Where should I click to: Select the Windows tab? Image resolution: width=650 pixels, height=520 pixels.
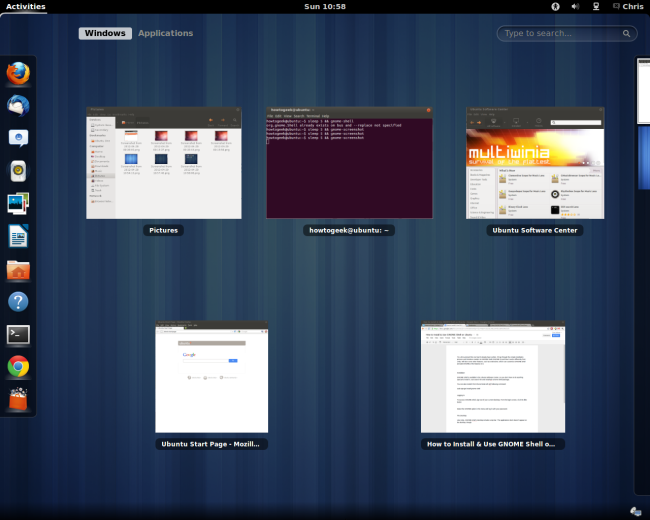(105, 33)
